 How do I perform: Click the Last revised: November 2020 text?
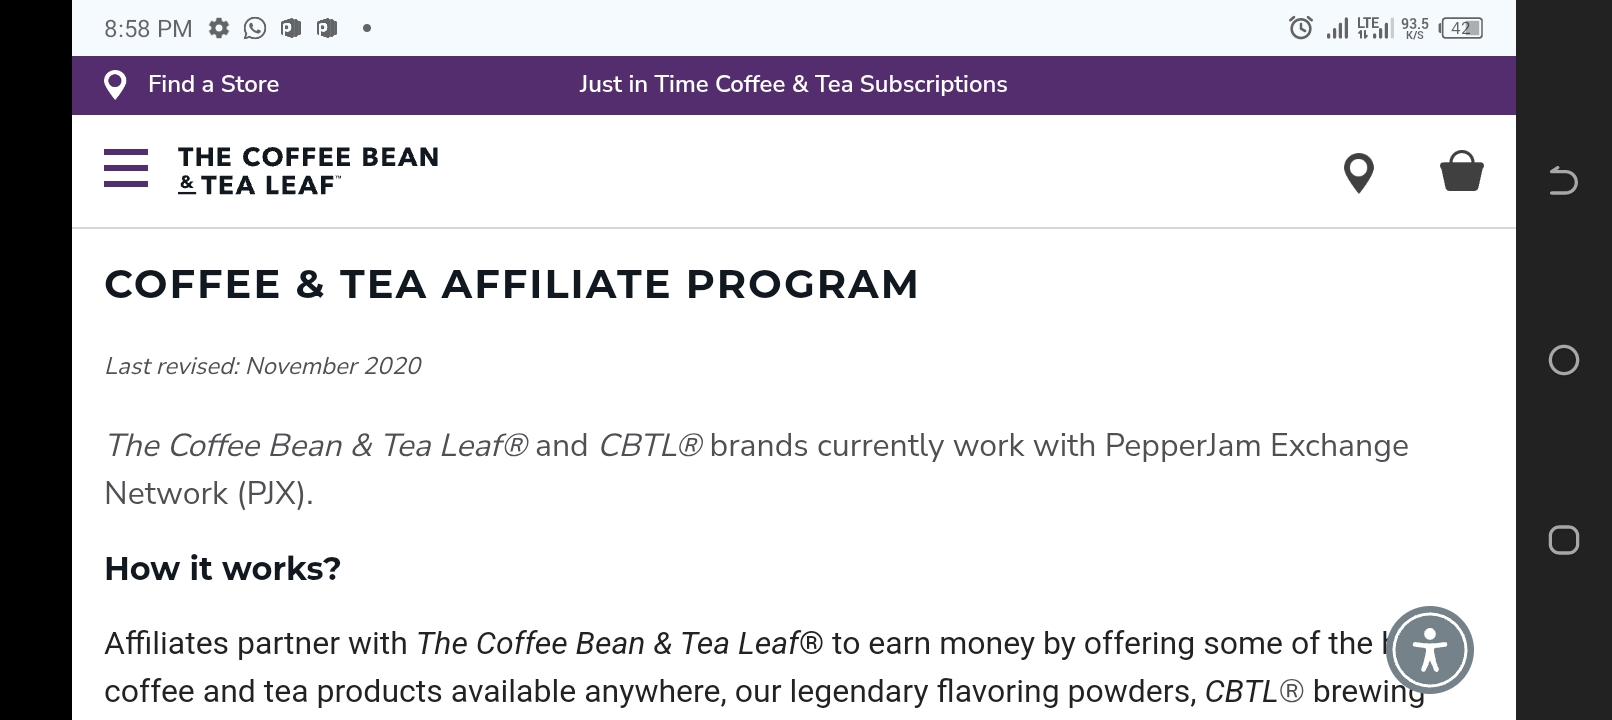point(263,366)
